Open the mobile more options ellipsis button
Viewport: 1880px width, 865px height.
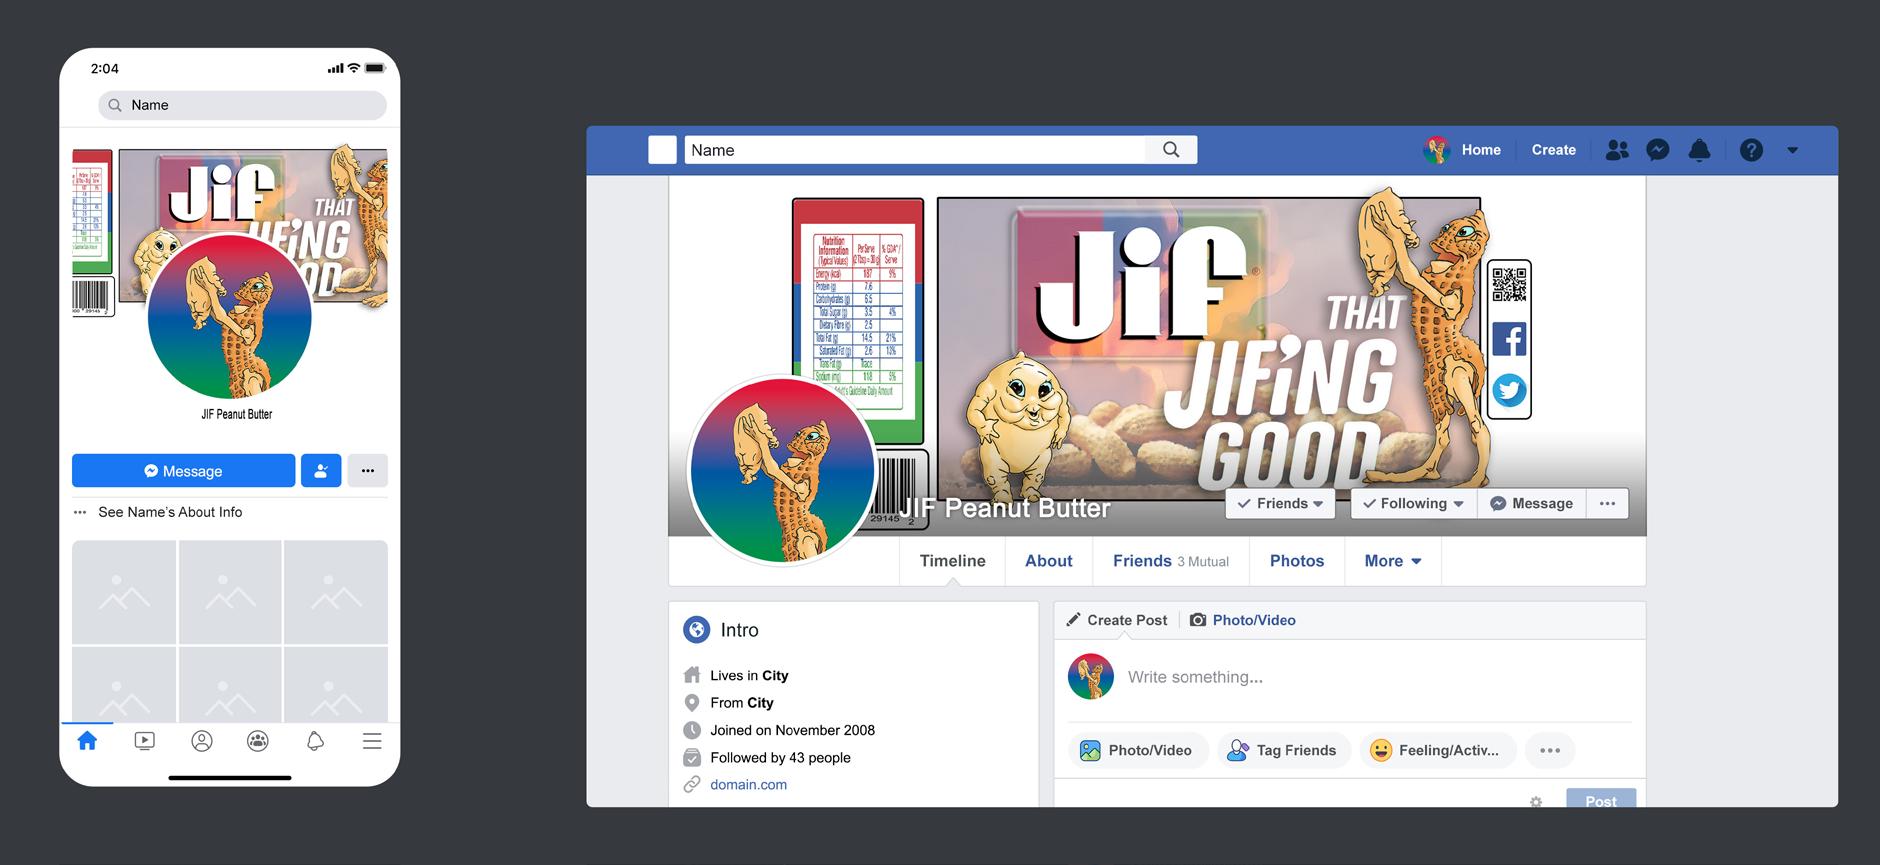click(x=367, y=471)
